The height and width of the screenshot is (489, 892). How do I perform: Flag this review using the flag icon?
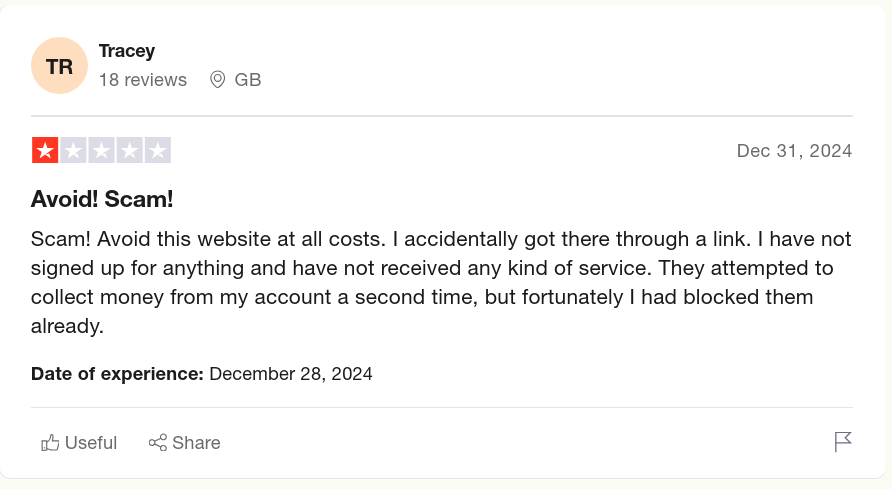[x=843, y=442]
